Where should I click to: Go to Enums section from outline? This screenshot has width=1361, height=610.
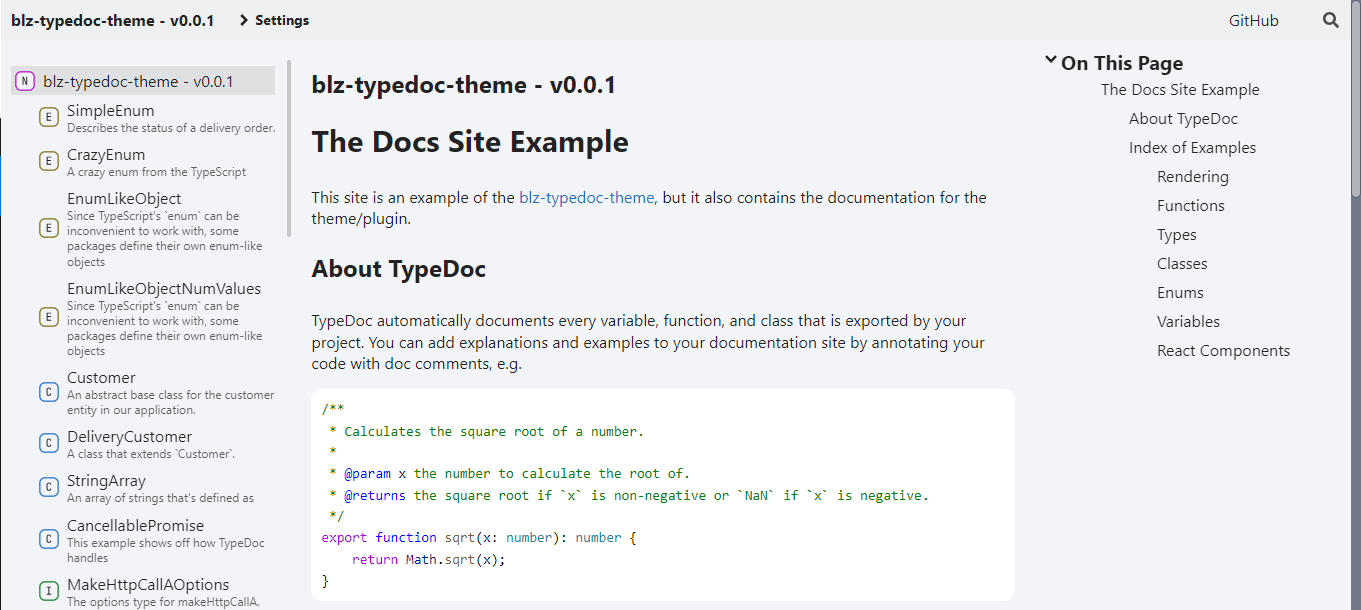[x=1180, y=292]
